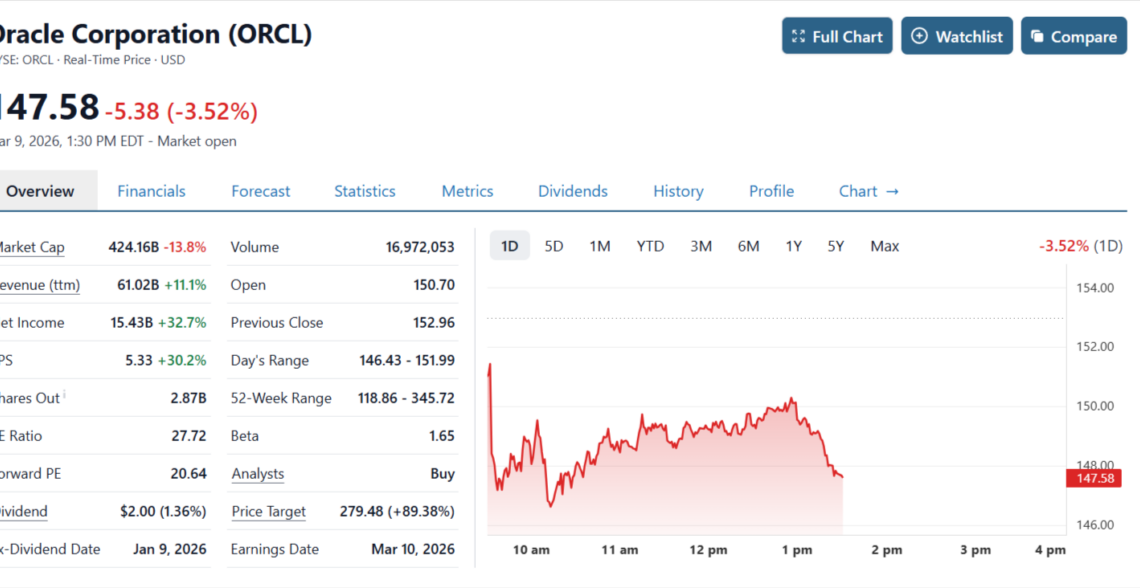Click the -5.38 (-3.52%) price change
Viewport: 1140px width, 588px height.
tap(181, 111)
